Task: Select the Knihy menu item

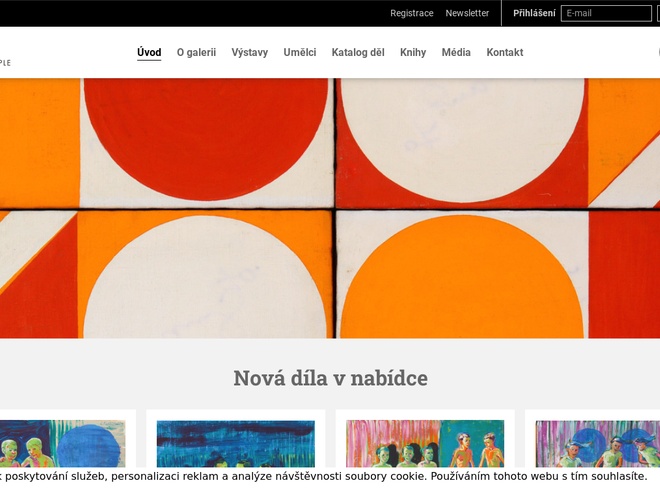Action: (413, 53)
